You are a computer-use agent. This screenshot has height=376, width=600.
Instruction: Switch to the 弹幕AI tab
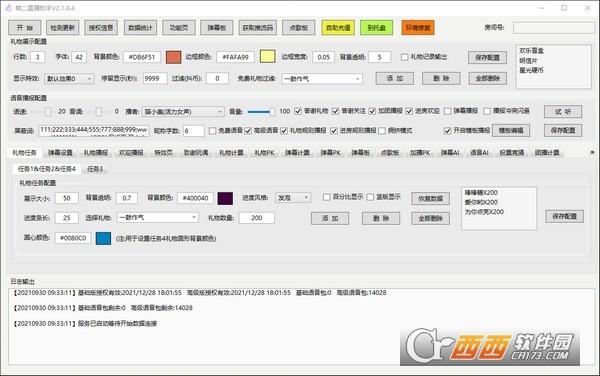(x=450, y=153)
